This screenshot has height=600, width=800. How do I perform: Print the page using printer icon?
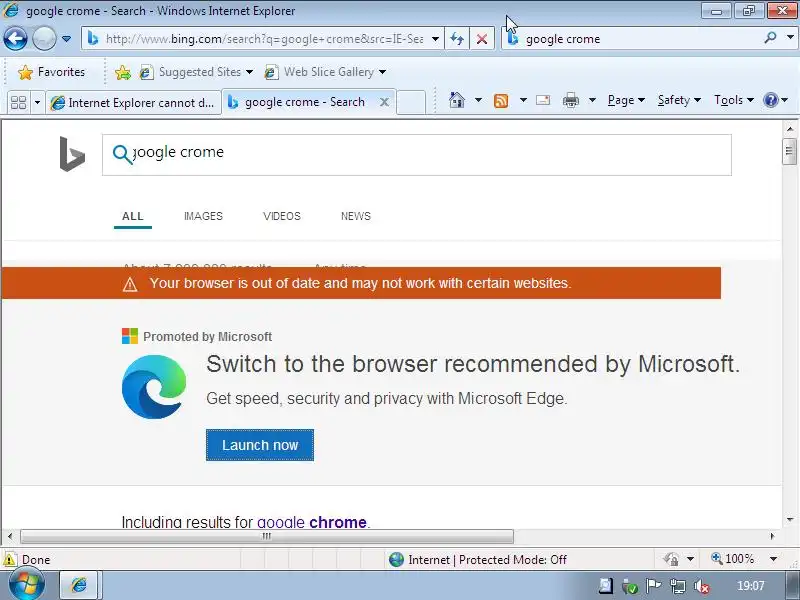[570, 101]
